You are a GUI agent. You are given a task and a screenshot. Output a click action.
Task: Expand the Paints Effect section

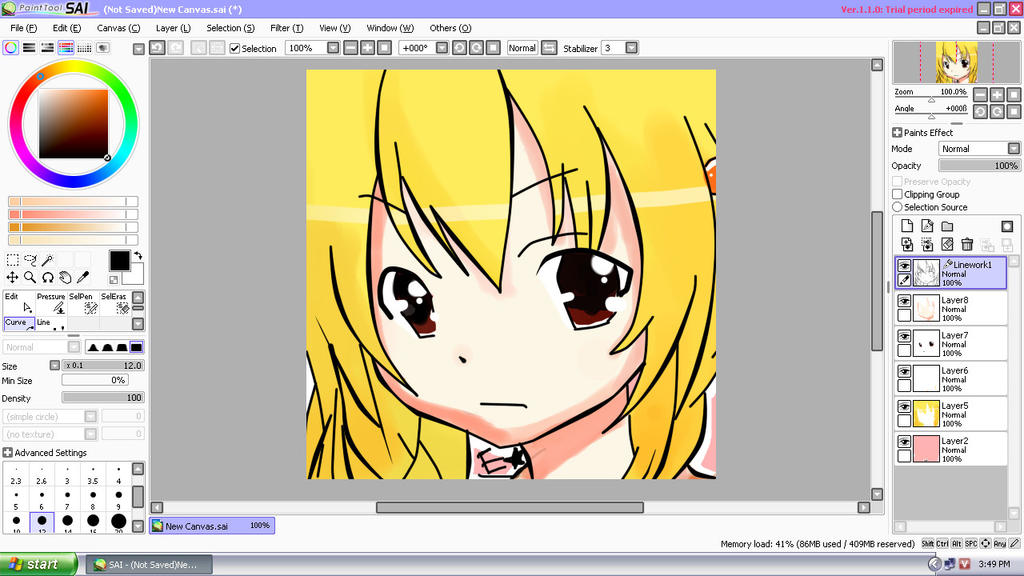tap(897, 133)
